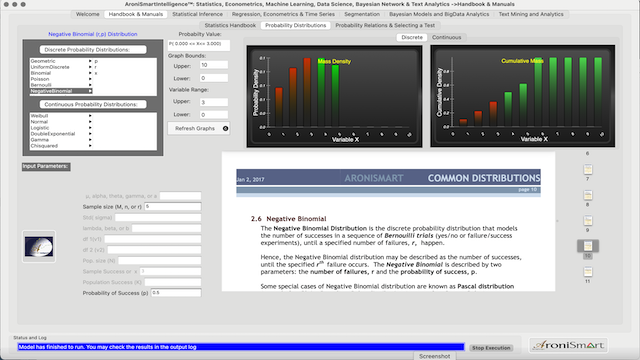Image resolution: width=640 pixels, height=360 pixels.
Task: Click the Graph Bounds Lower field
Action: click(x=214, y=78)
